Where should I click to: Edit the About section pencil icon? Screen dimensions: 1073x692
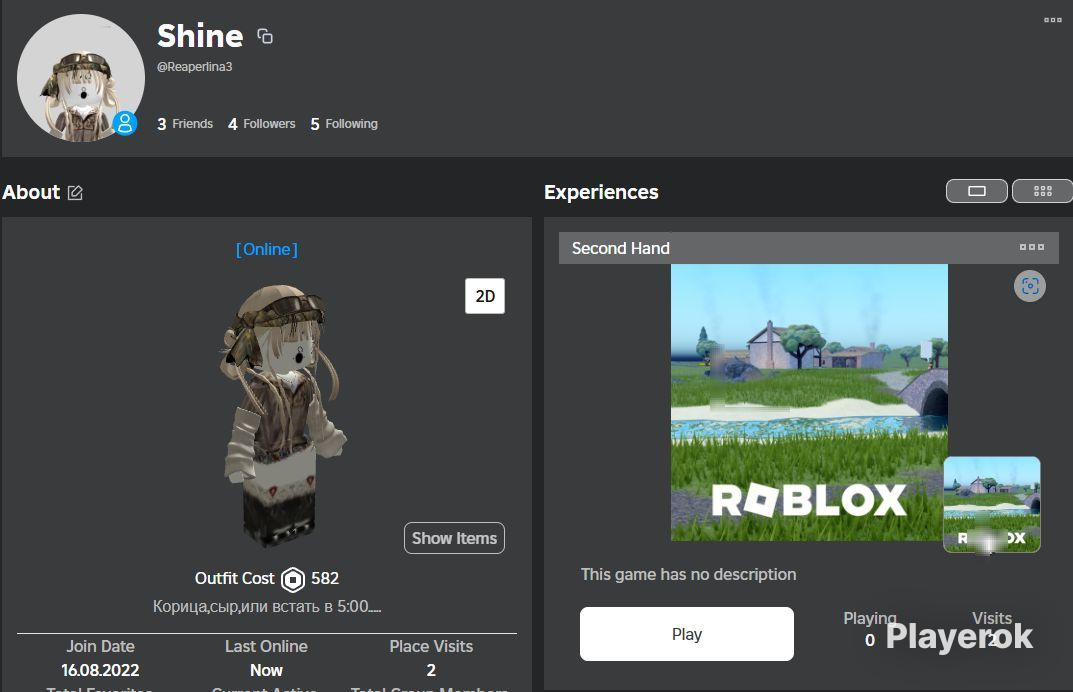coord(75,193)
